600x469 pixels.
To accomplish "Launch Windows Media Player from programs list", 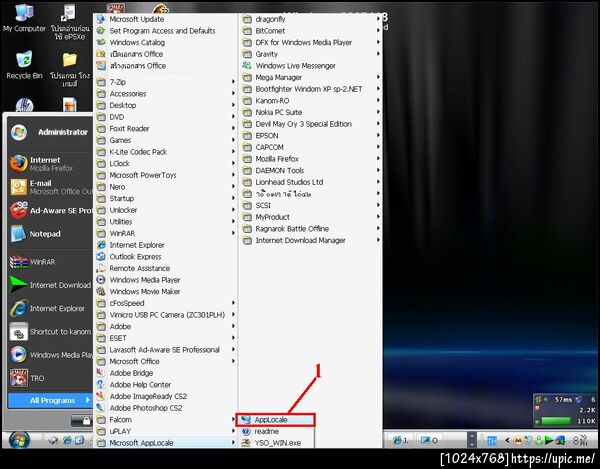I will (166, 280).
